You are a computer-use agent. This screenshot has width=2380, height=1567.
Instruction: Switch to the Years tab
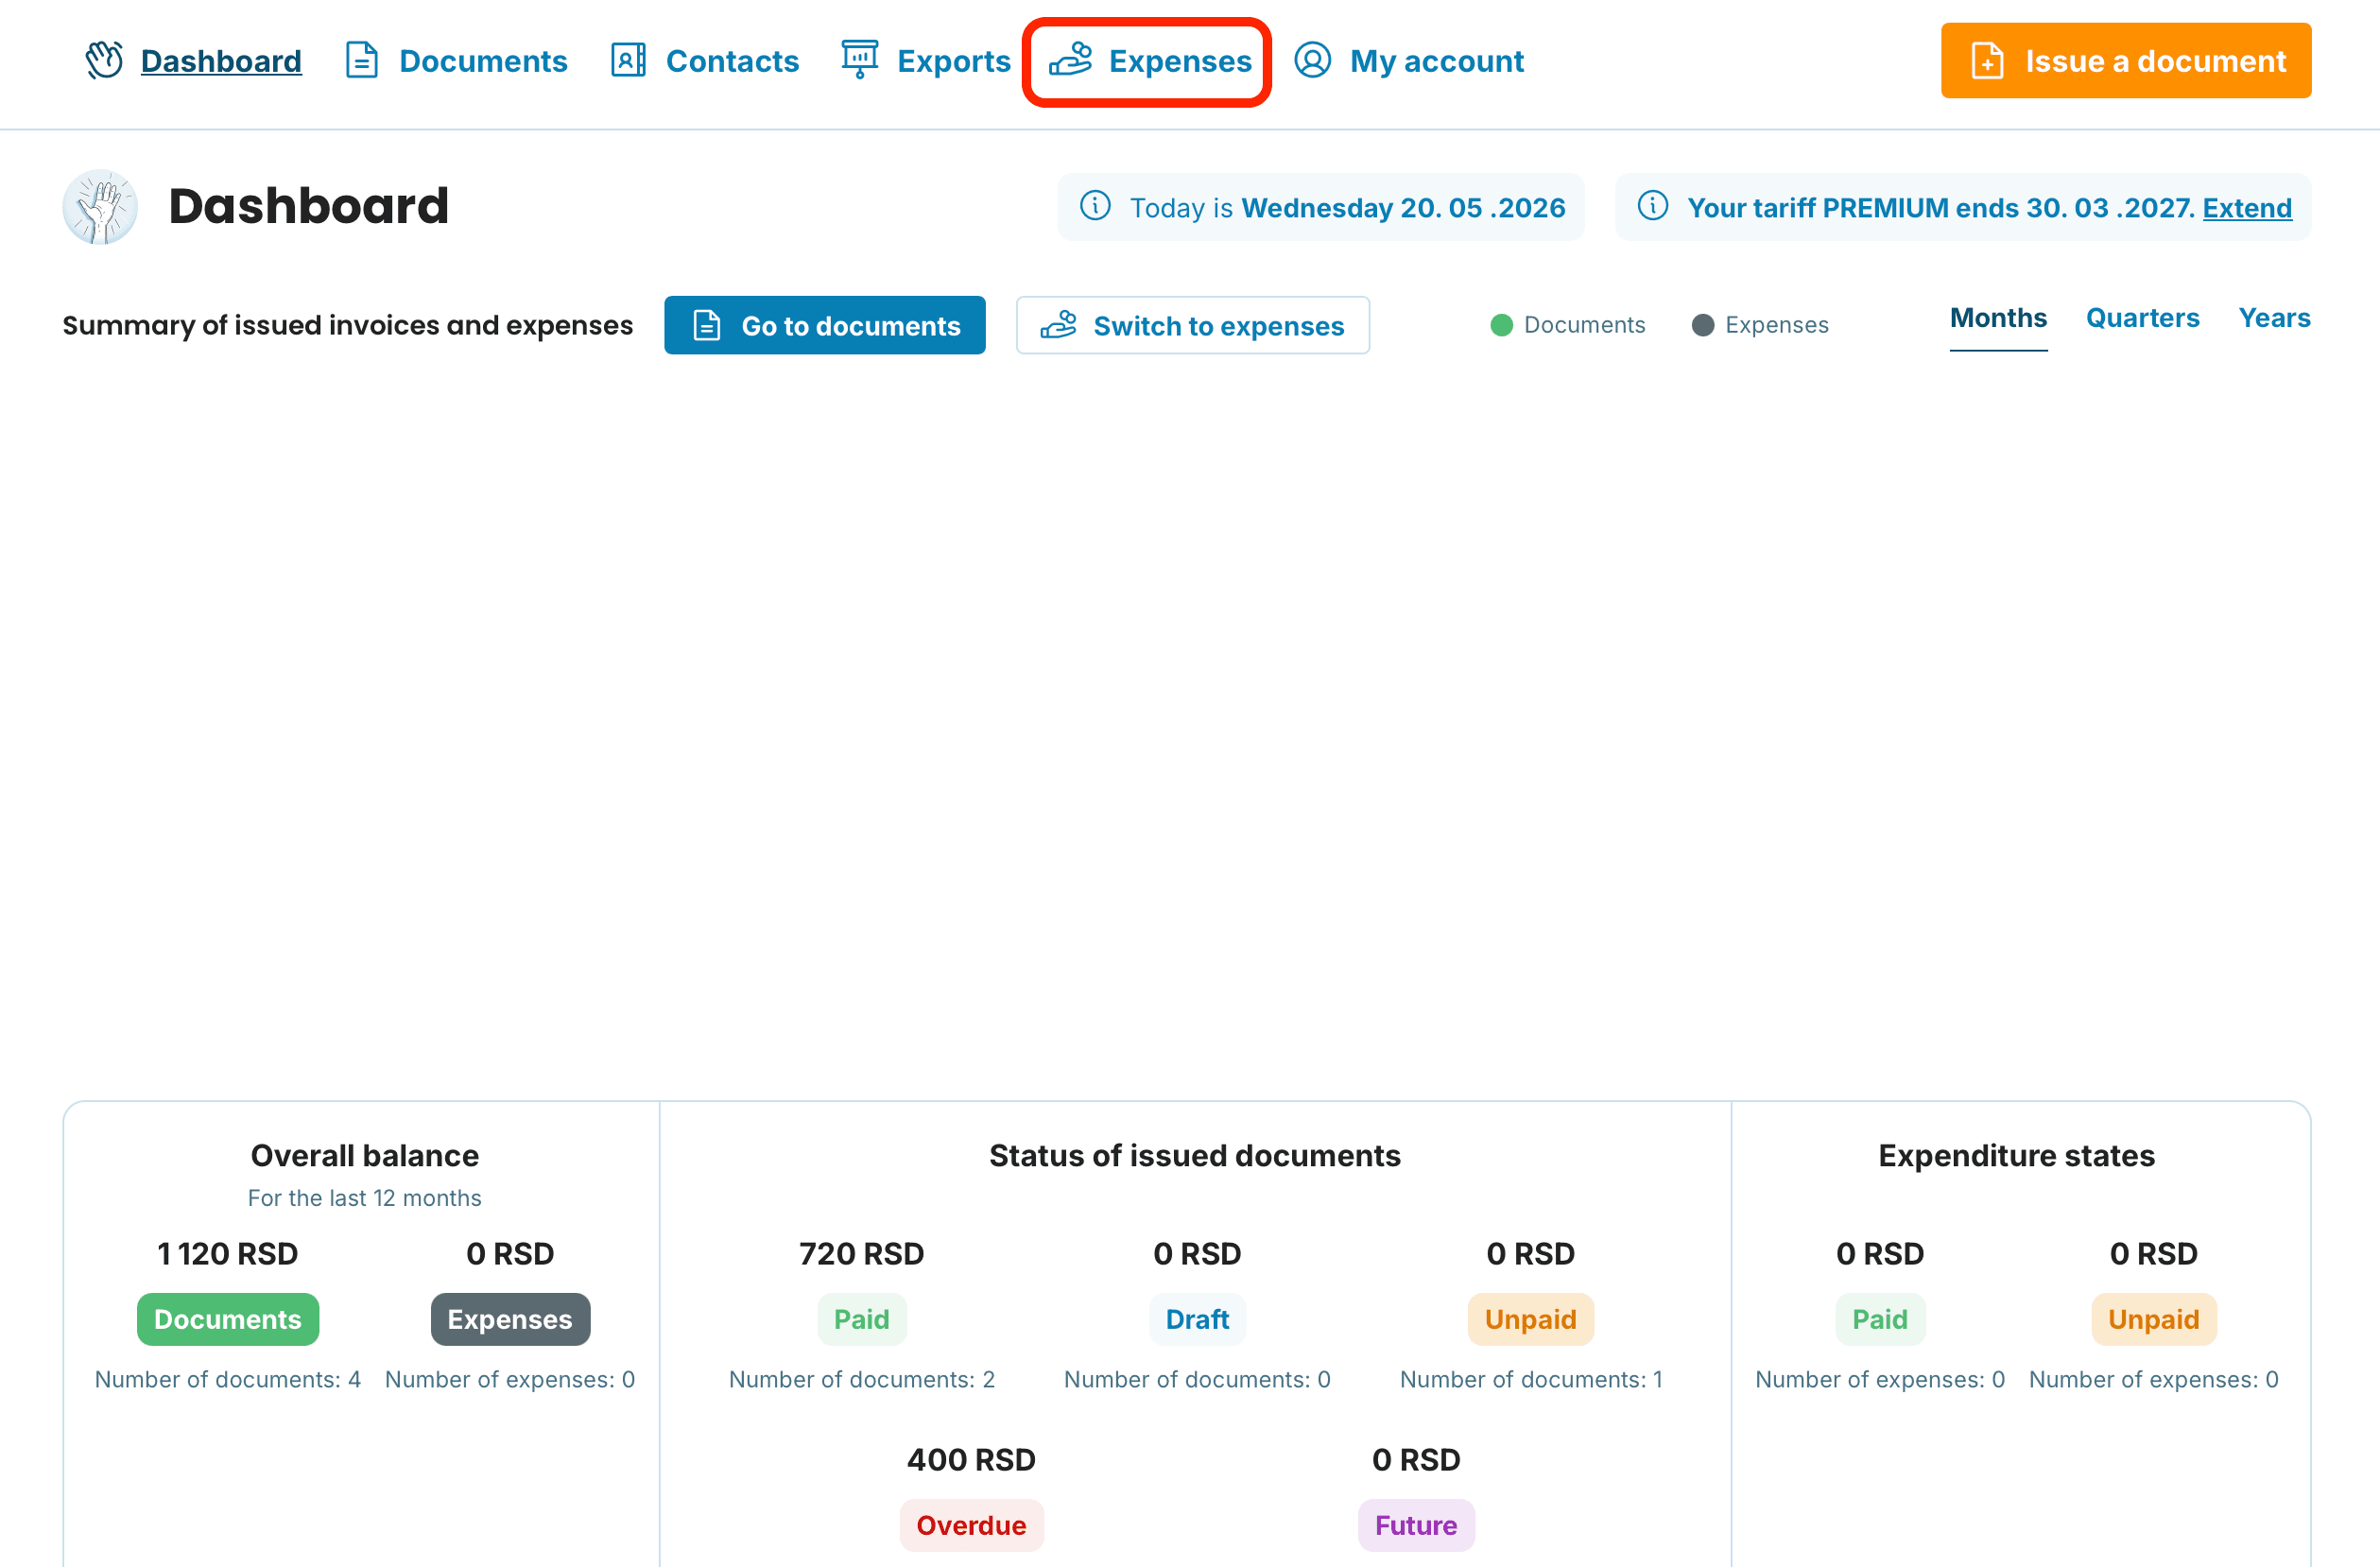point(2274,318)
